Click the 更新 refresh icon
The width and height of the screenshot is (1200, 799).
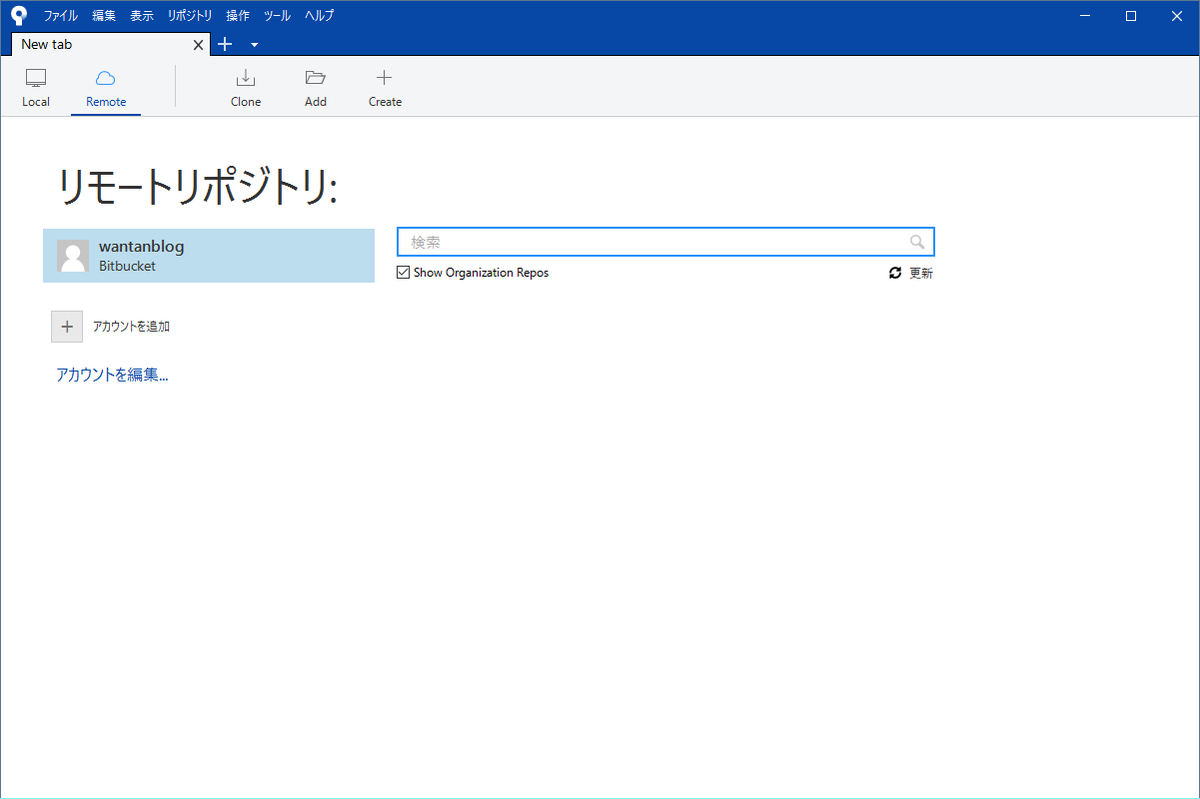coord(895,272)
